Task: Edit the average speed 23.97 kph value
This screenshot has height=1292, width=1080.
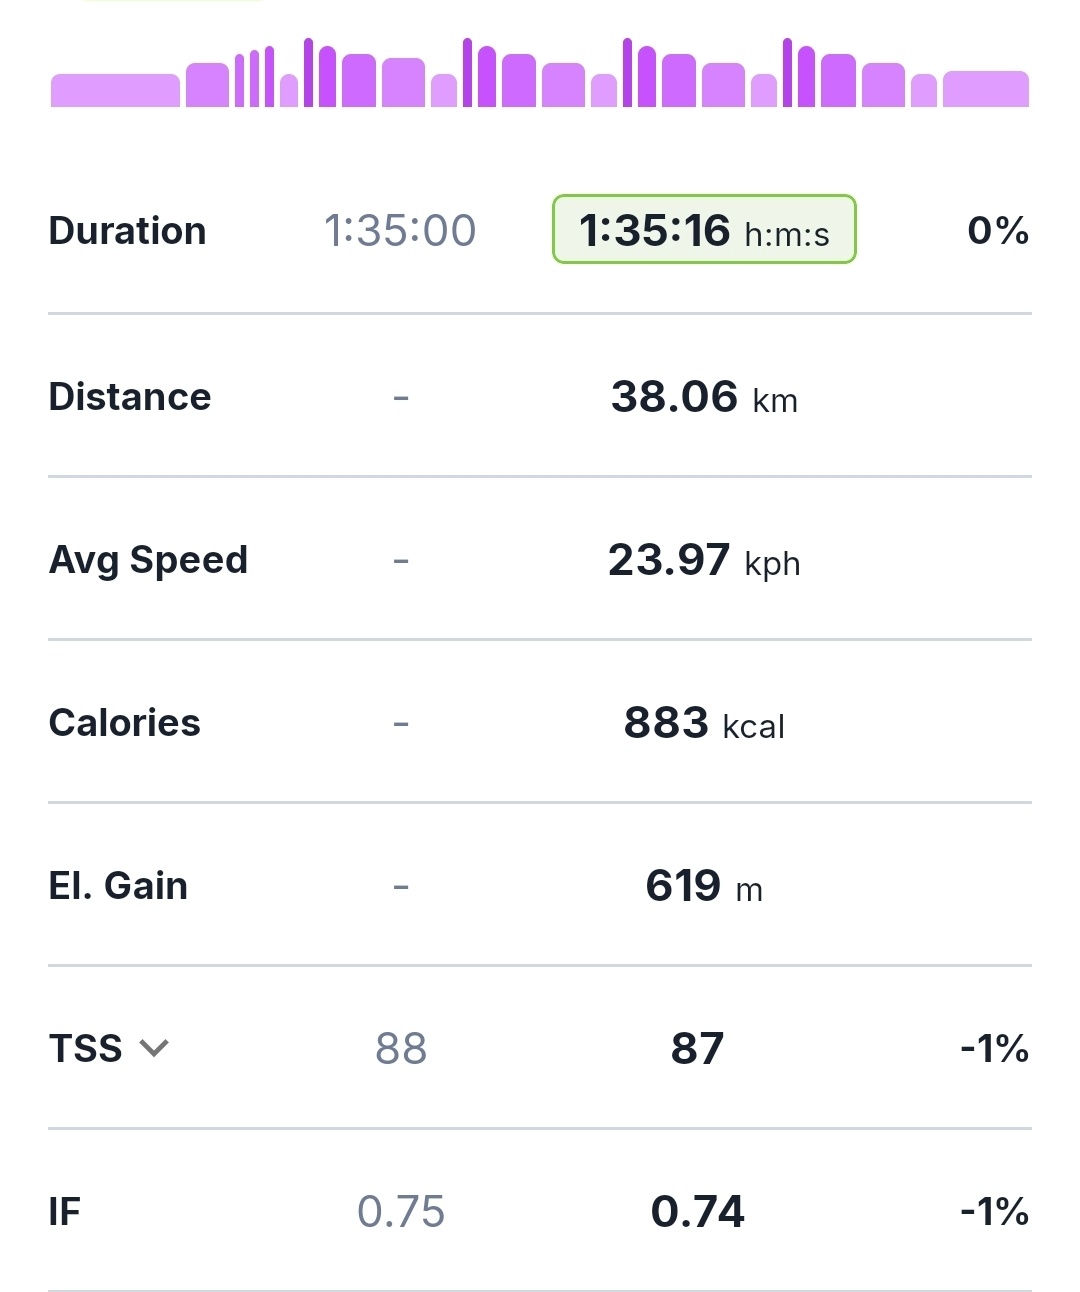Action: coord(704,560)
